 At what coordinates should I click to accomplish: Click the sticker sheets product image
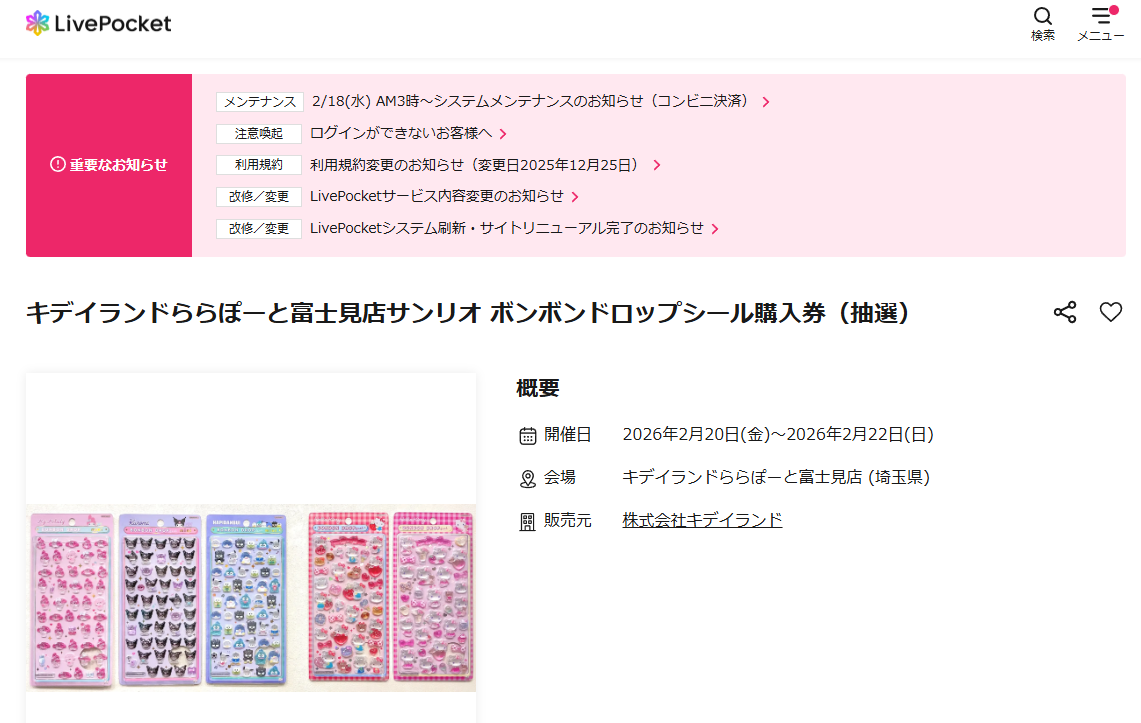pyautogui.click(x=251, y=598)
